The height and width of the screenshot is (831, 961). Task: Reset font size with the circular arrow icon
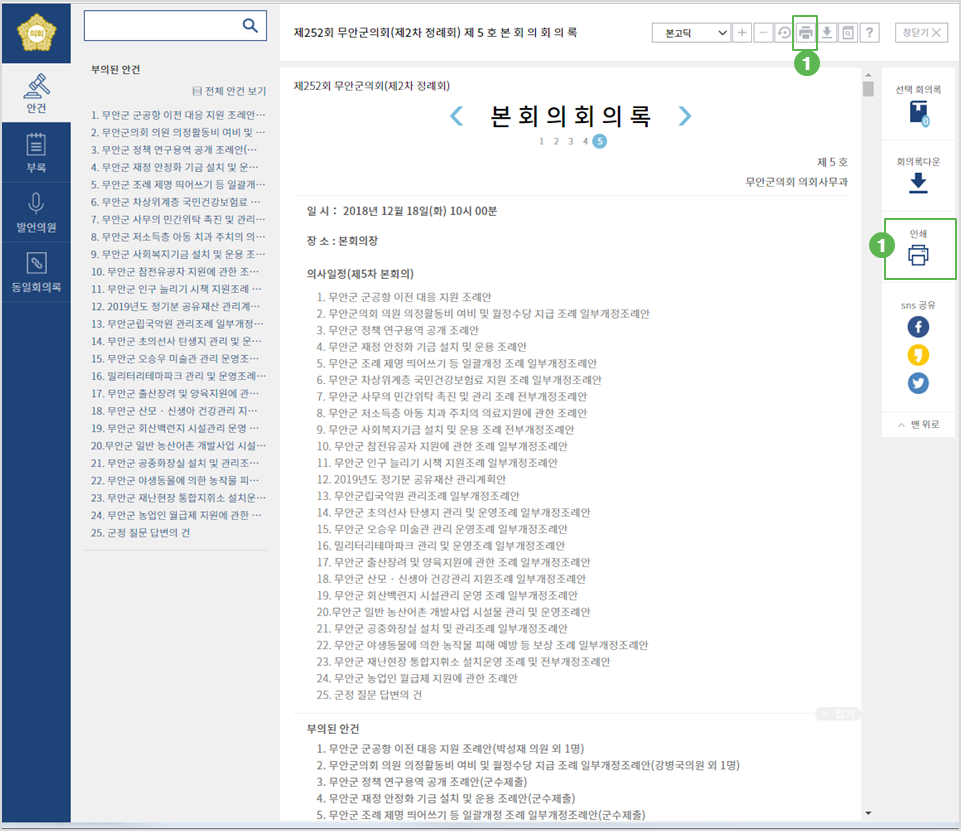point(784,32)
